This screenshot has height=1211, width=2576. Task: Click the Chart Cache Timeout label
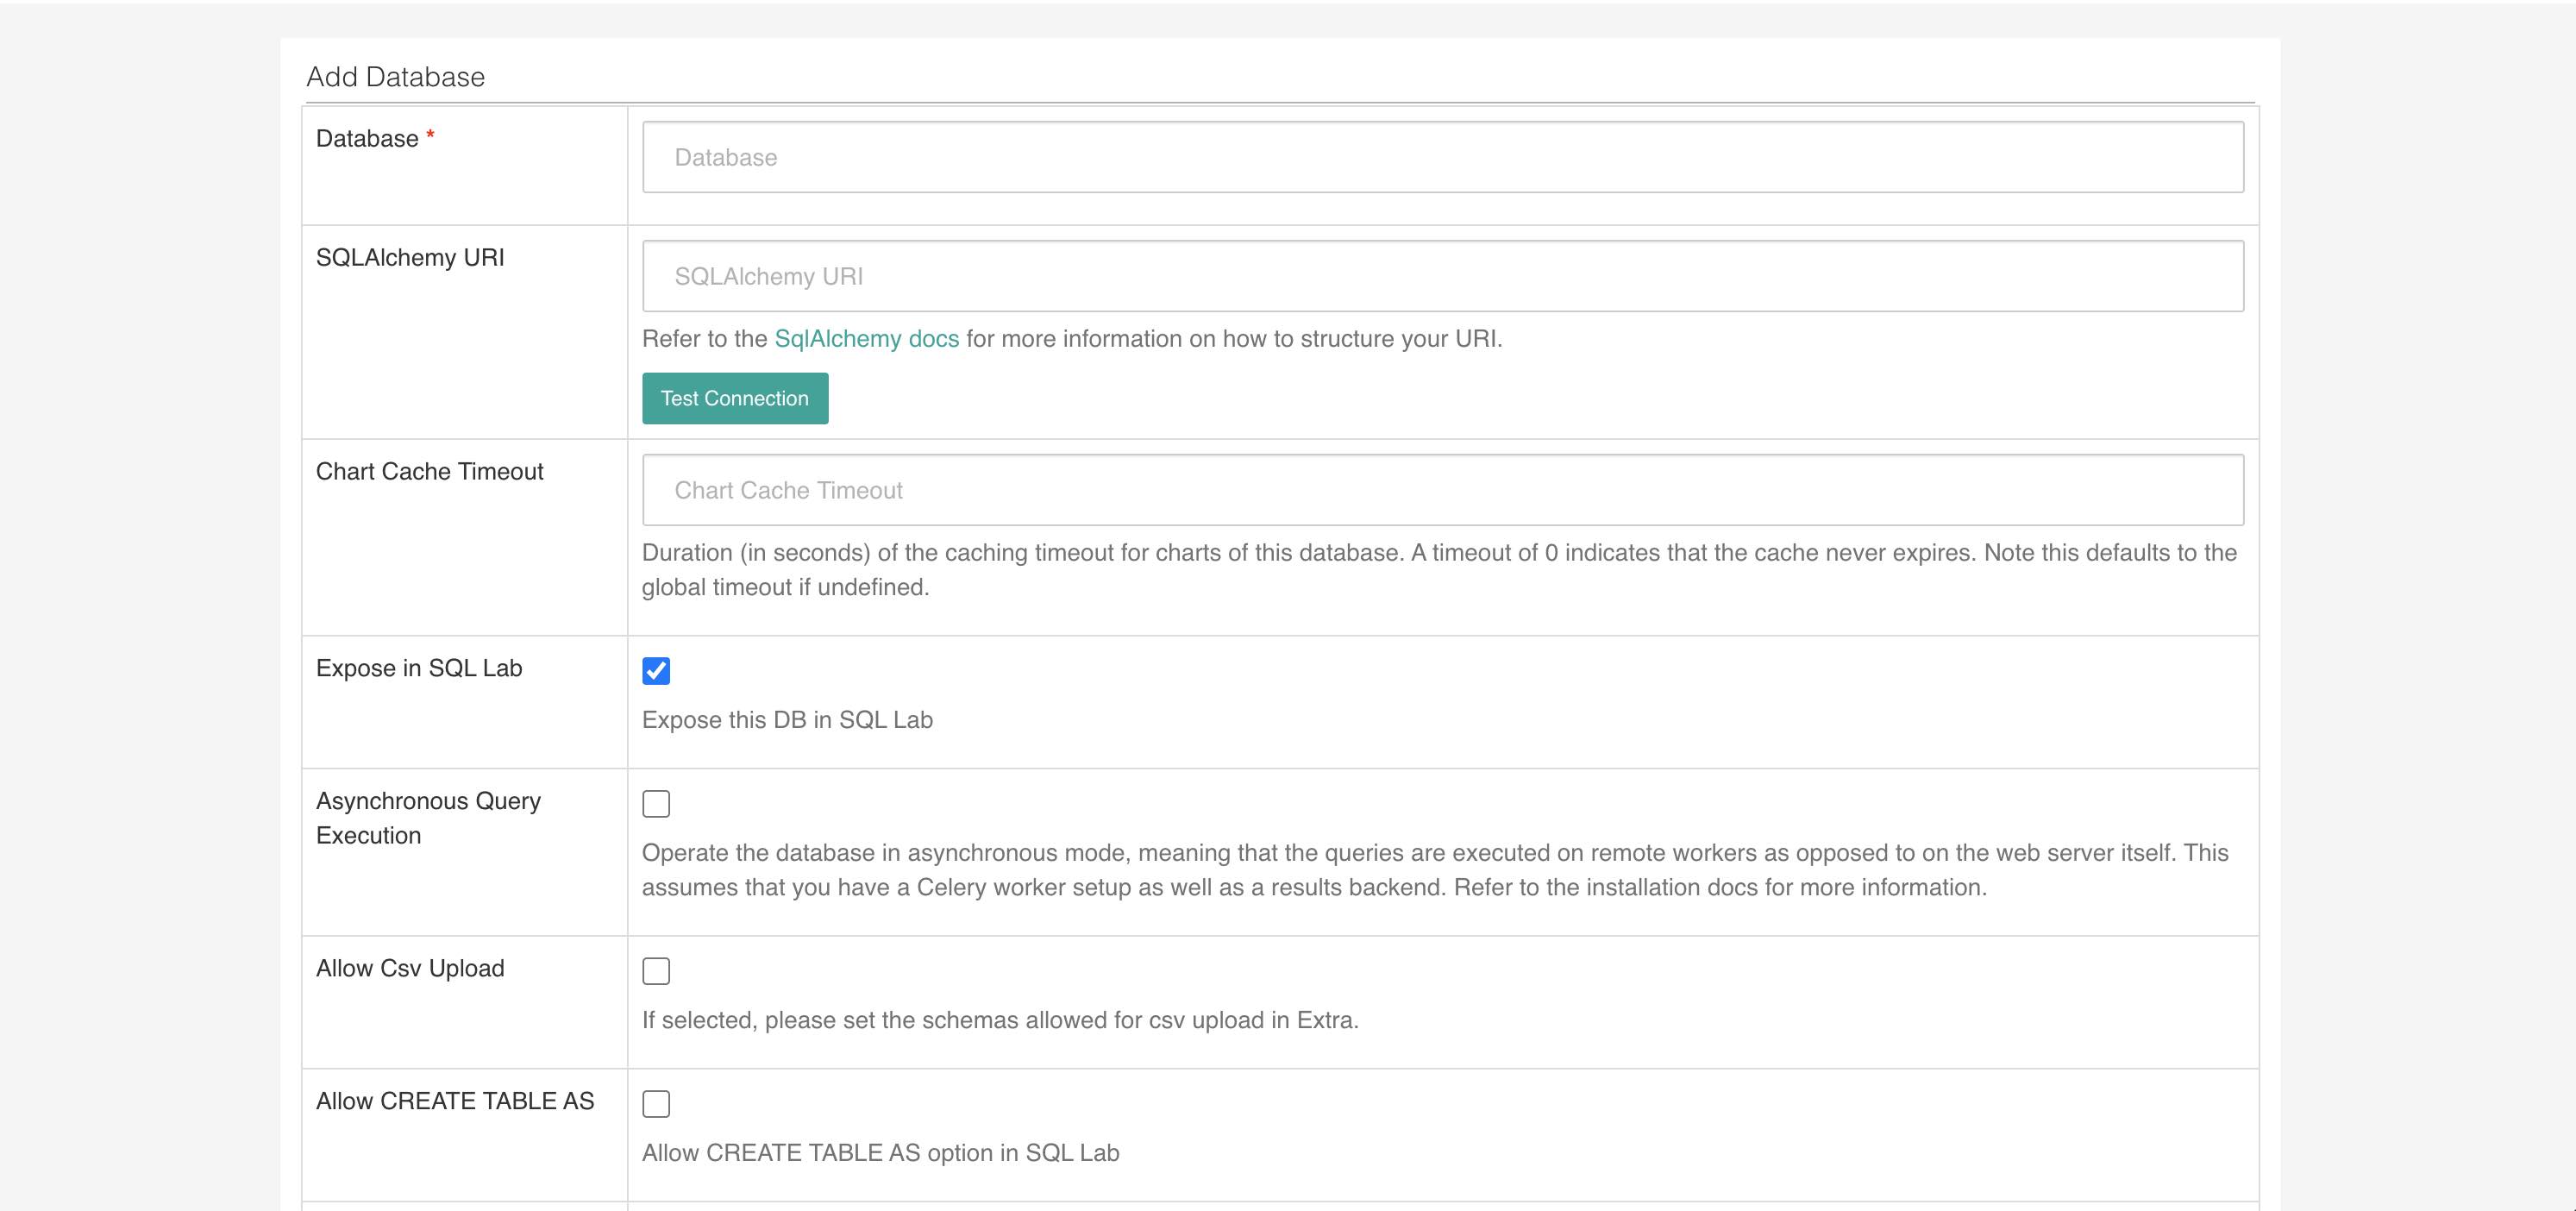429,471
